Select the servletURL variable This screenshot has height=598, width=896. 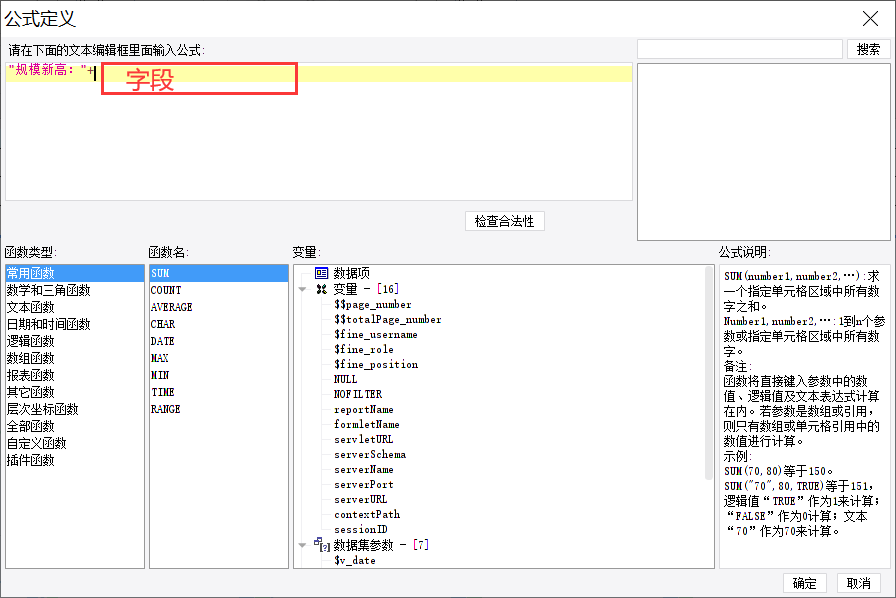[364, 440]
